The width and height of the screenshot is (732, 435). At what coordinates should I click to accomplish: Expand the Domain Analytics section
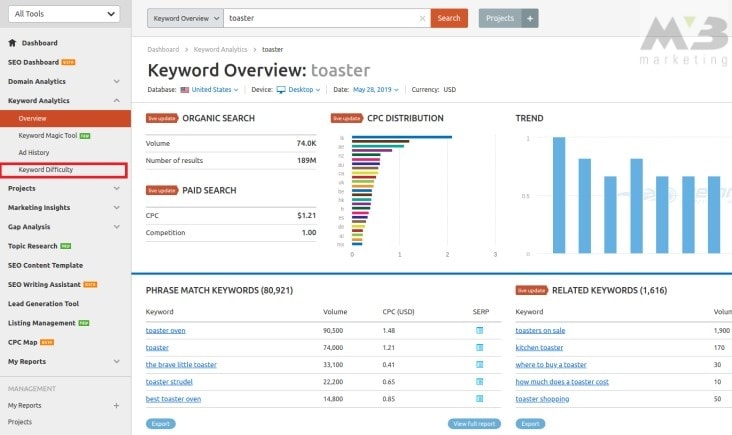pos(116,81)
